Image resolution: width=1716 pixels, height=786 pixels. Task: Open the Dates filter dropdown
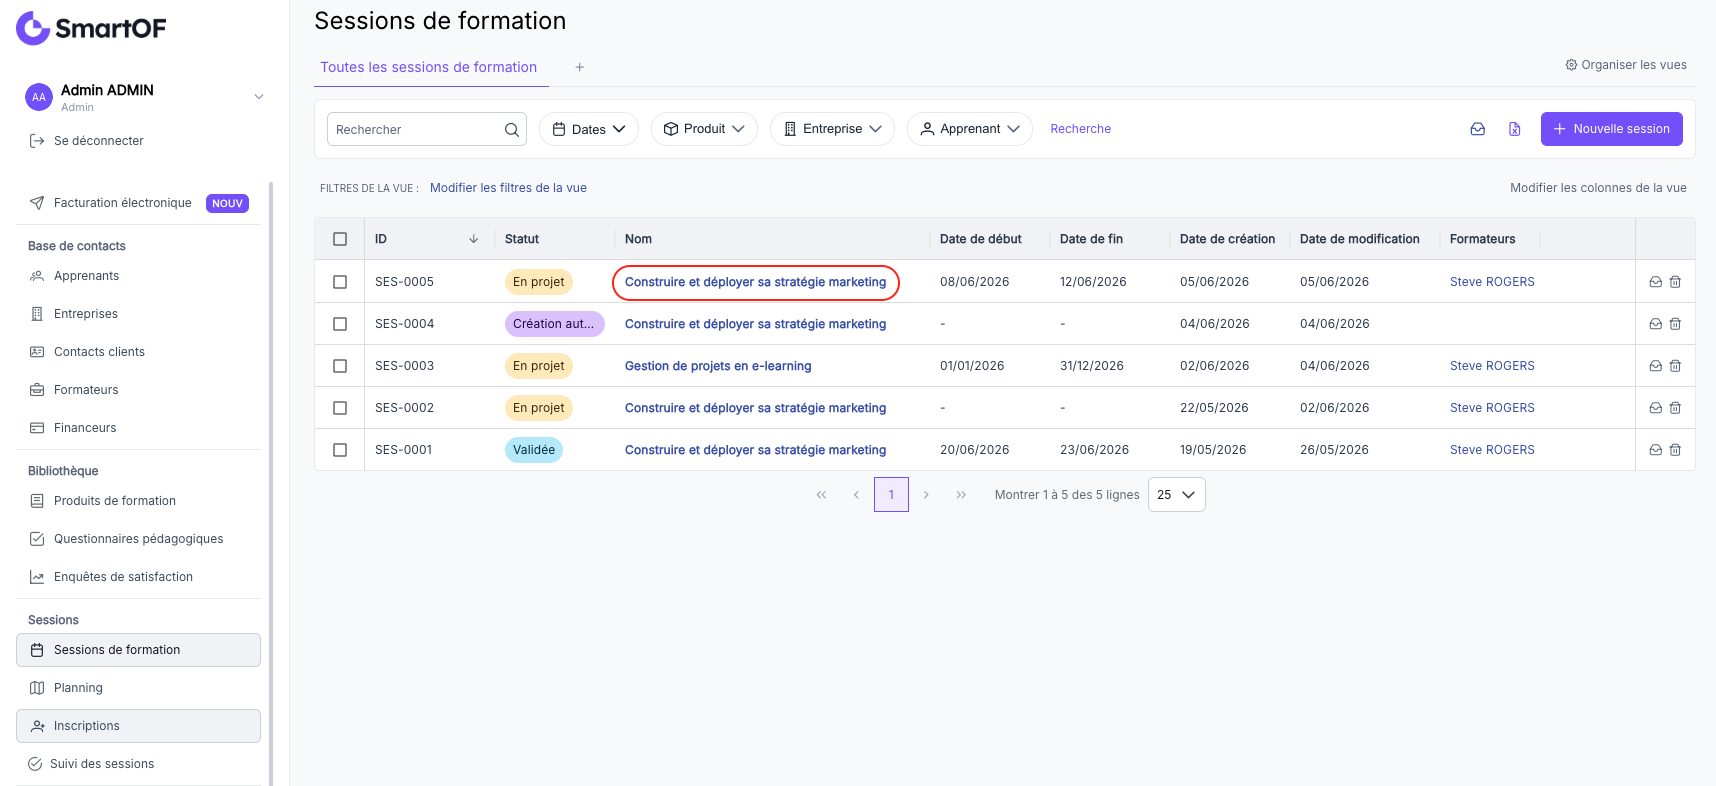point(589,129)
